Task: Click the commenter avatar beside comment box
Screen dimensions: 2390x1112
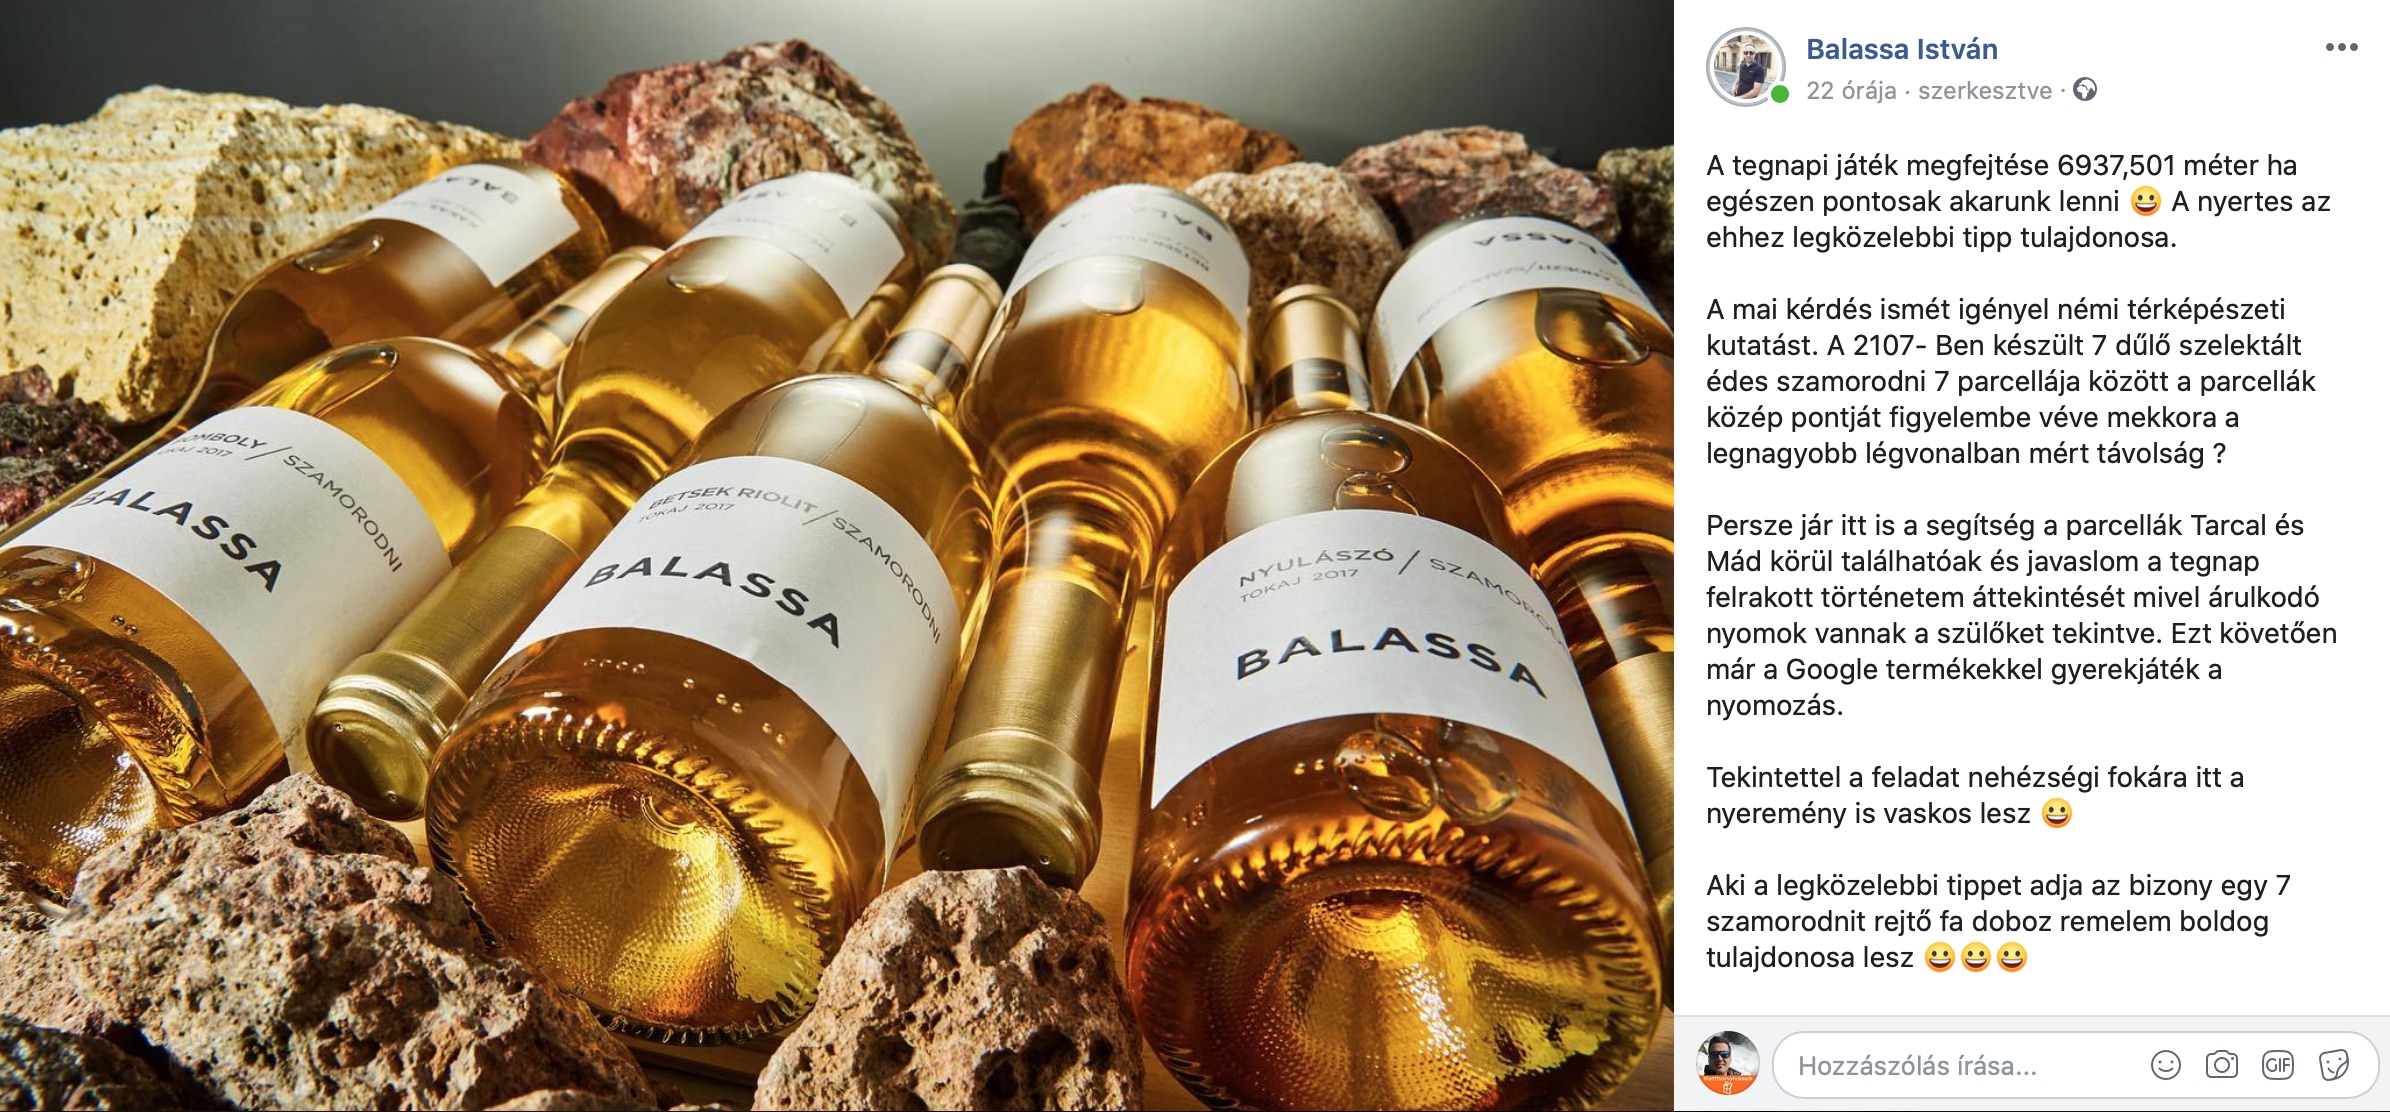Action: pos(1728,1063)
